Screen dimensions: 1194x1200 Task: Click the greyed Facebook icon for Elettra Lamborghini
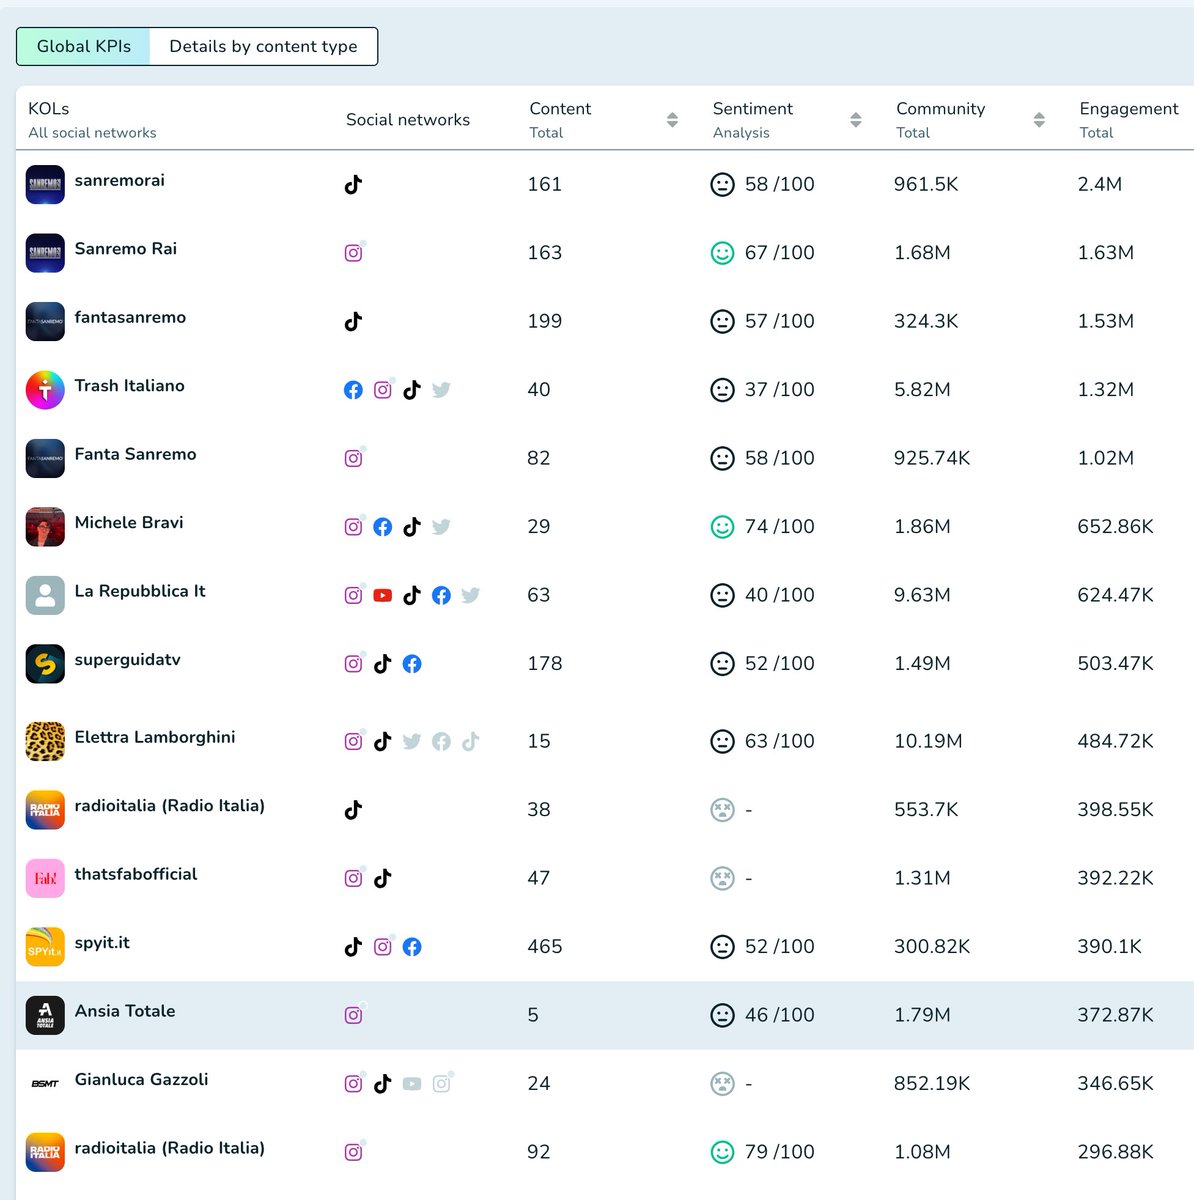click(x=441, y=741)
